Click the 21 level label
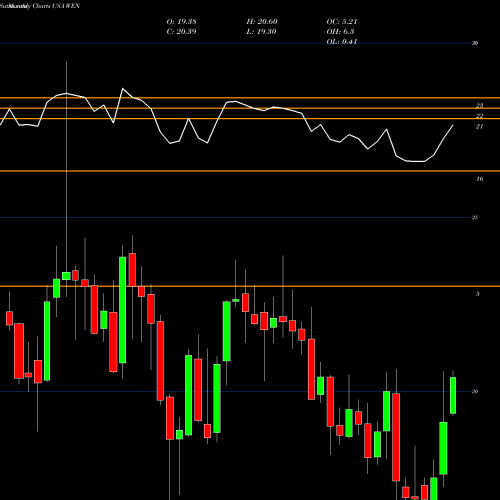The height and width of the screenshot is (500, 500). pos(479,127)
